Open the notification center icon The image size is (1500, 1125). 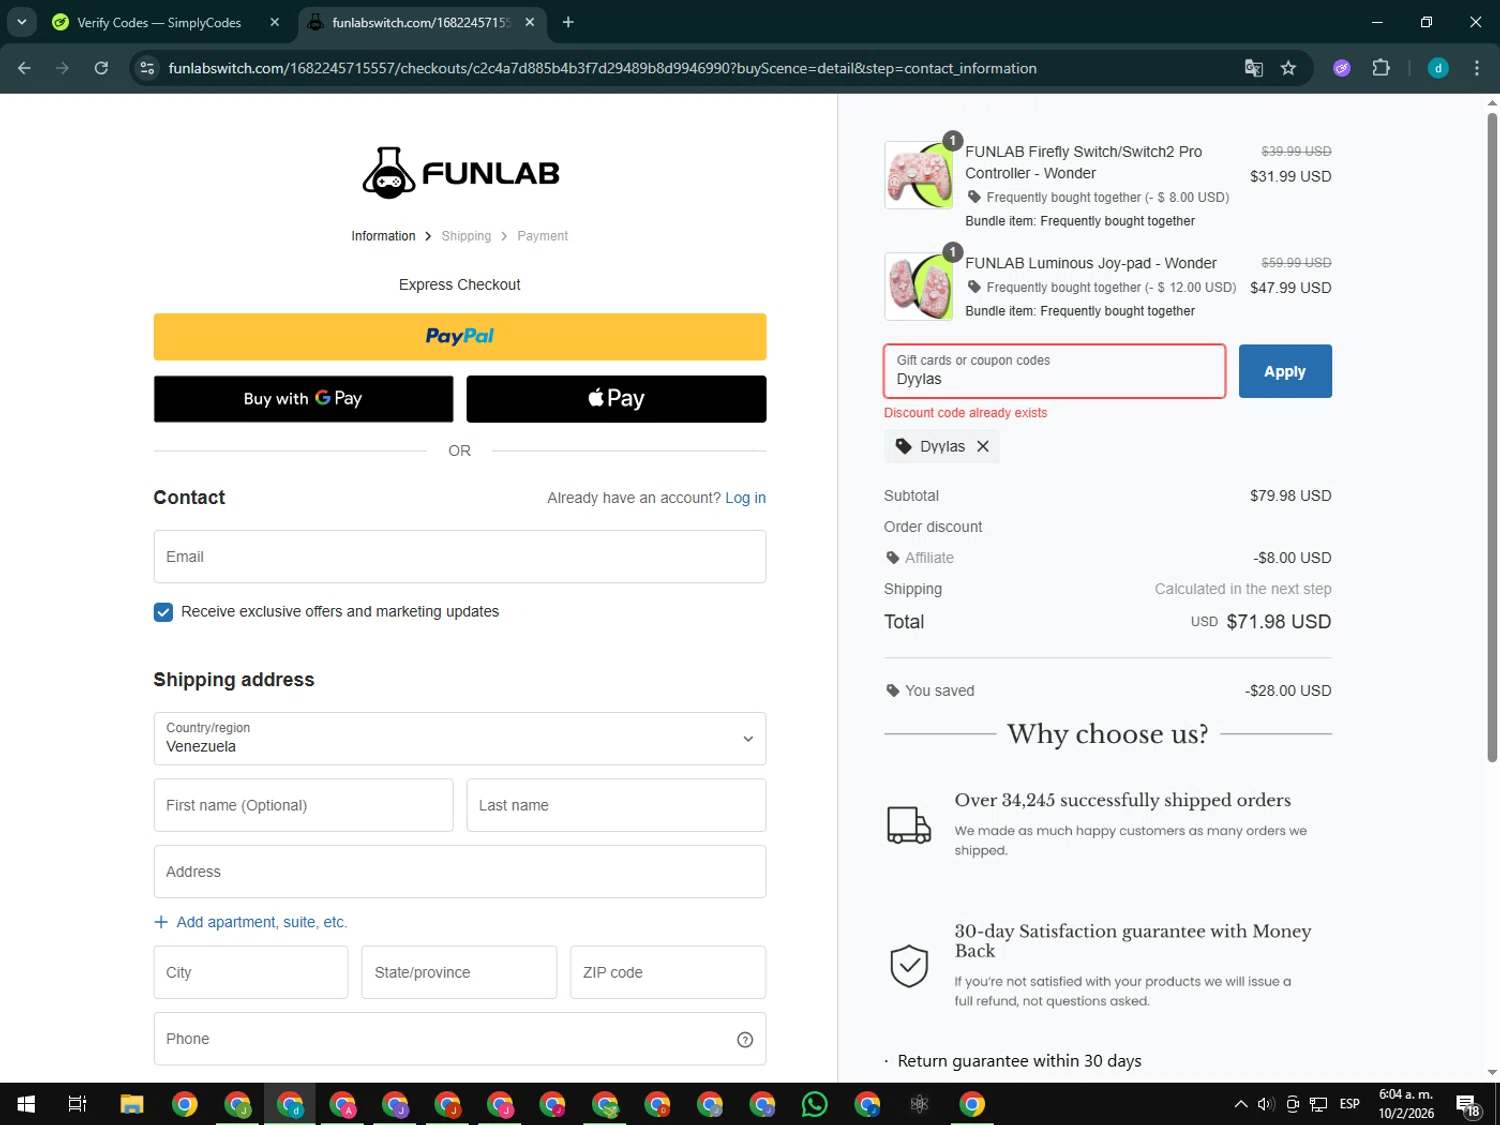(1468, 1105)
